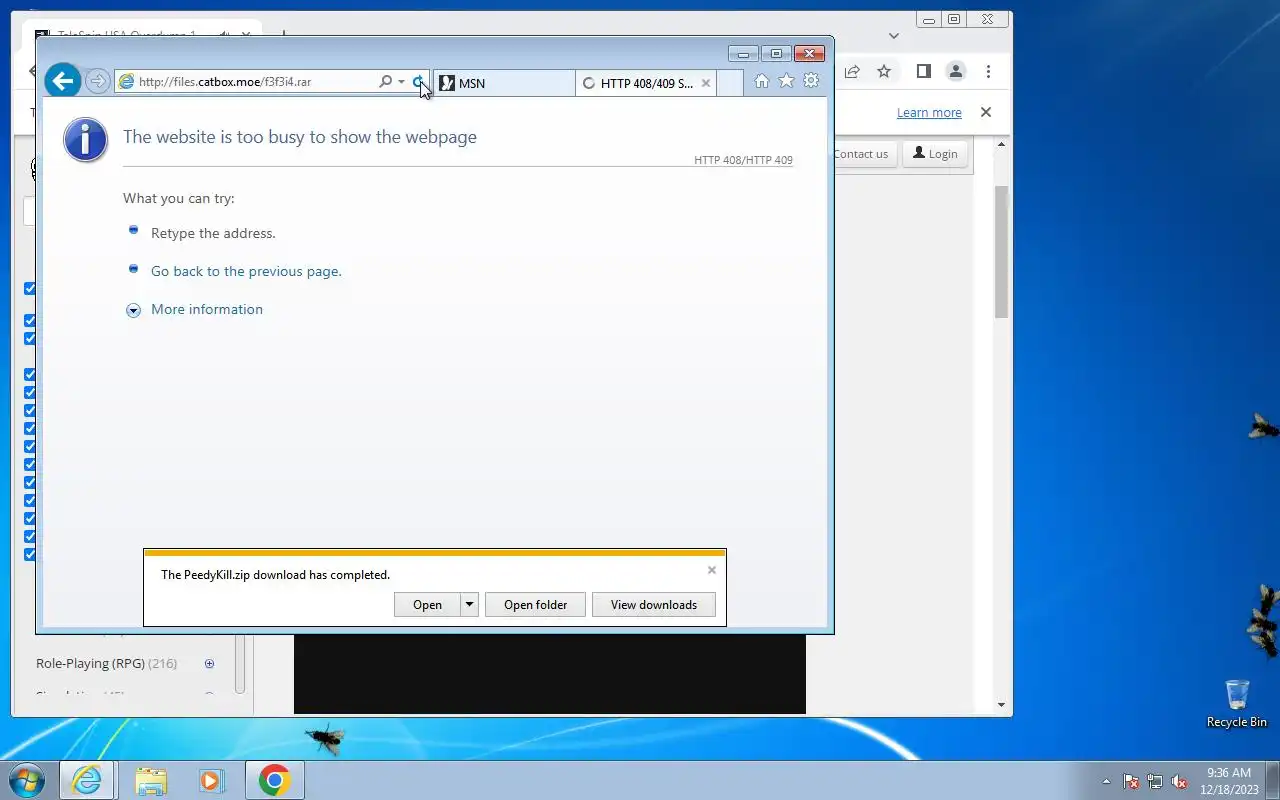
Task: Click the Open folder button
Action: coord(535,604)
